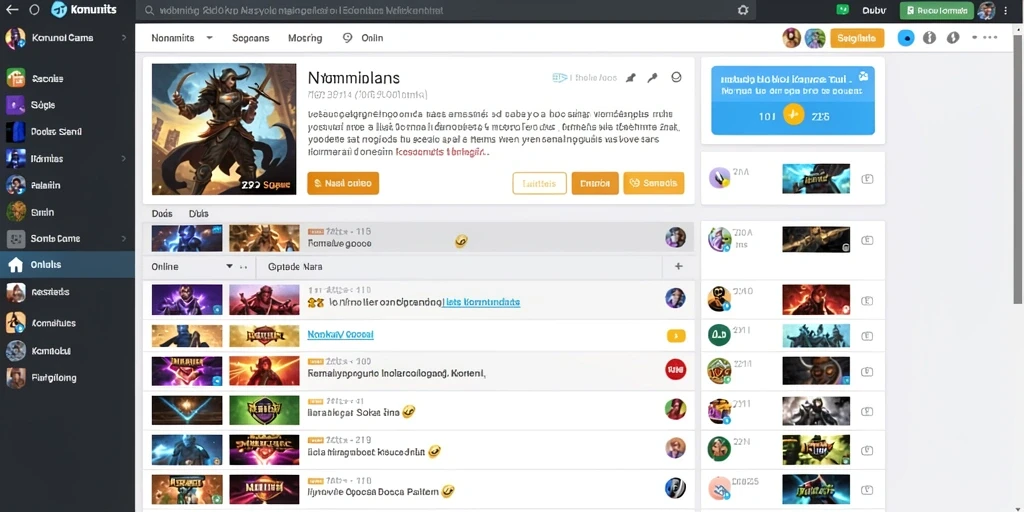Screen dimensions: 1024x512
Task: Open the Sogeans tab
Action: pos(251,38)
